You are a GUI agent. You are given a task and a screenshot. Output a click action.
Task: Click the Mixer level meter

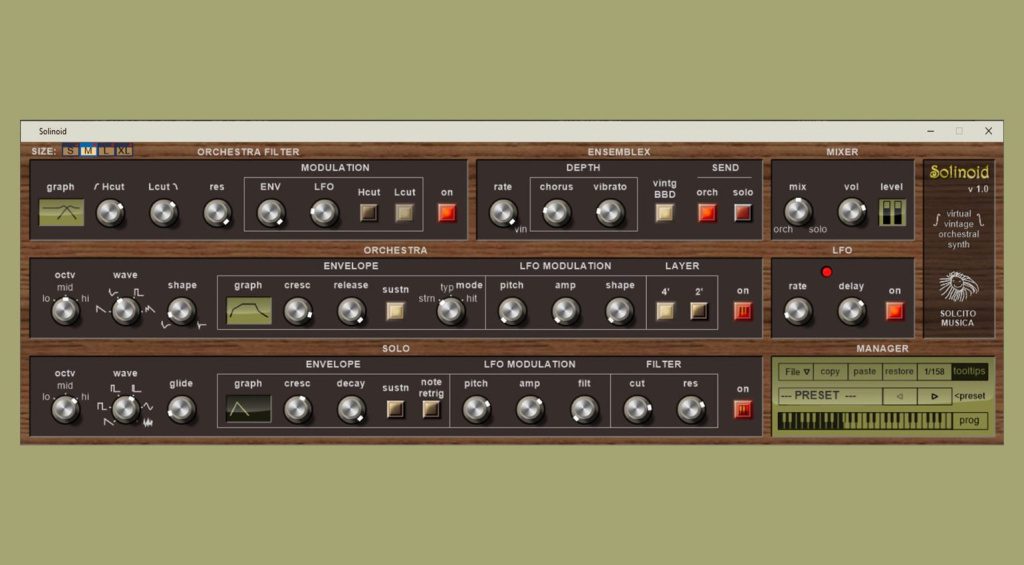pyautogui.click(x=891, y=212)
